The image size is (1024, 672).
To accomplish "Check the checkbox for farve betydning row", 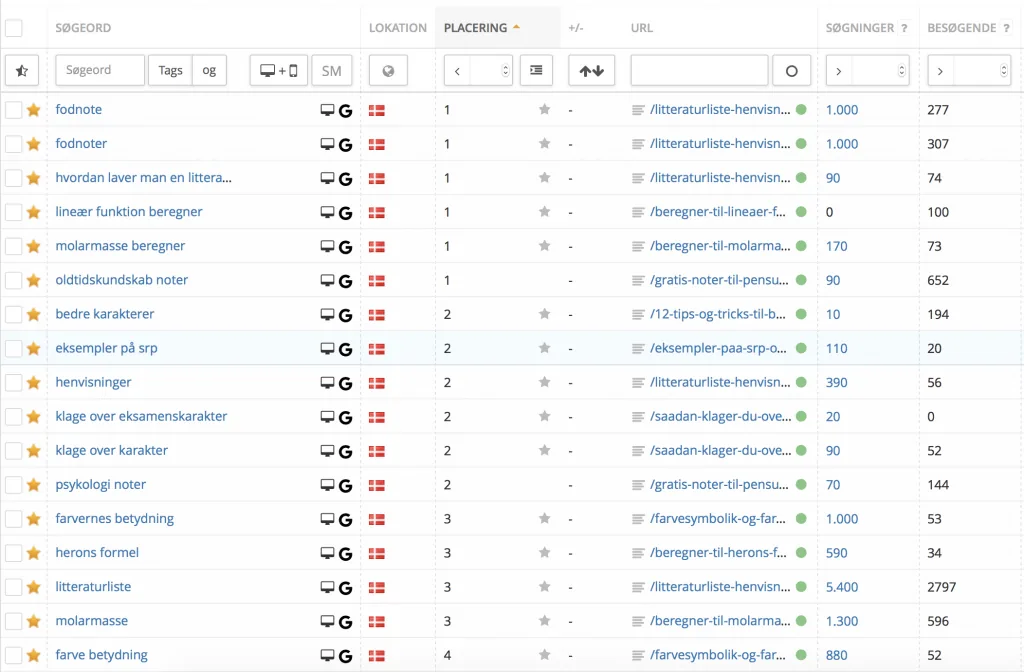I will (x=14, y=655).
